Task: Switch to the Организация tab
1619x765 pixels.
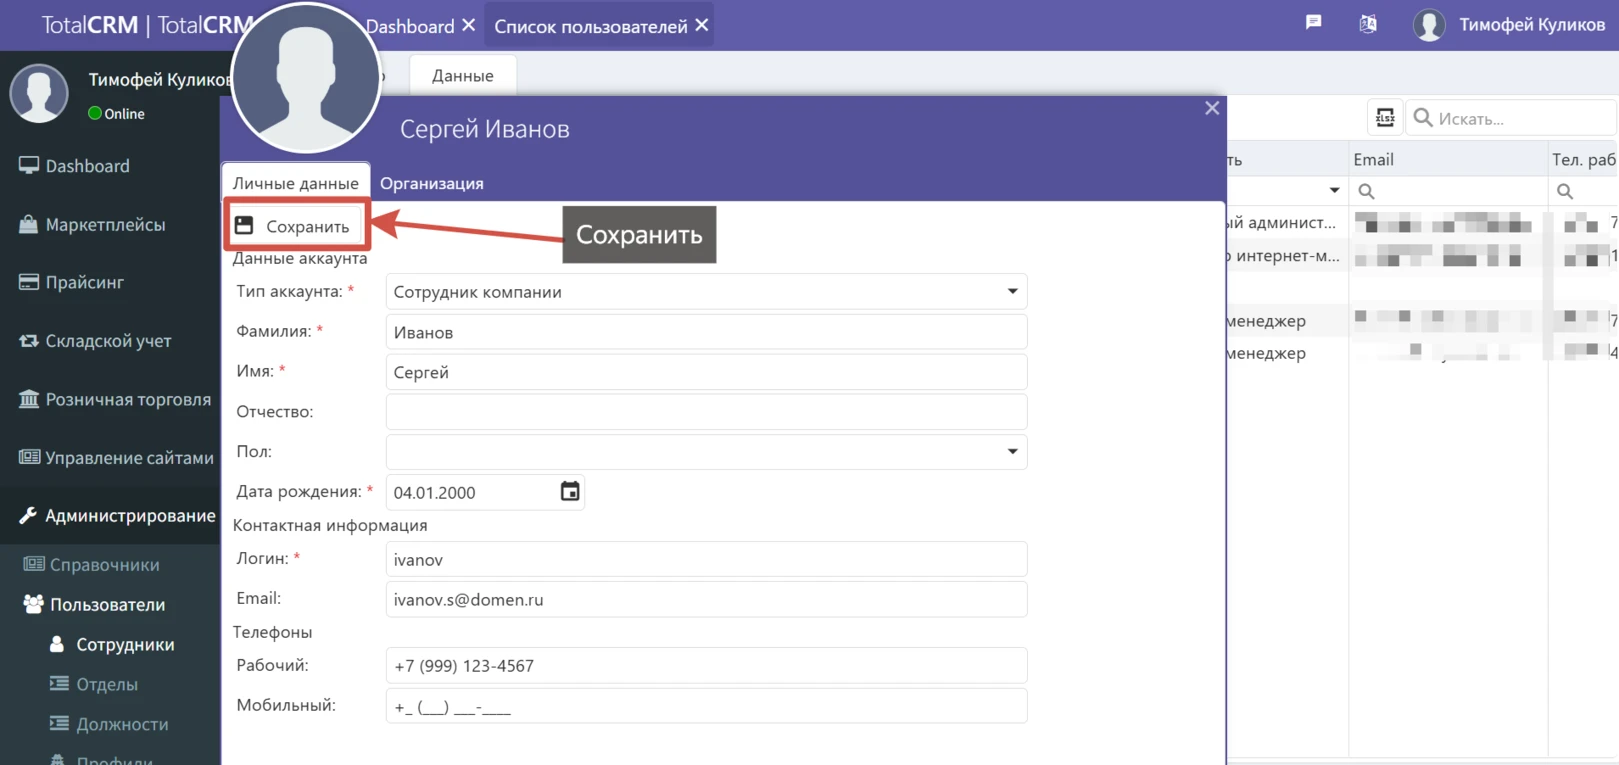Action: click(x=432, y=183)
